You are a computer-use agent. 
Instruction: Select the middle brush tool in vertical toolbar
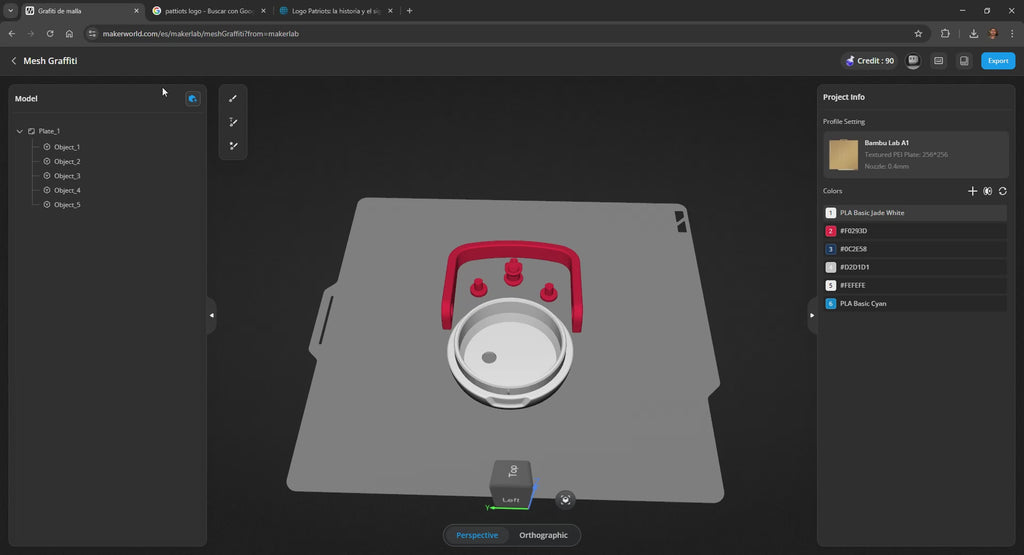[x=233, y=122]
